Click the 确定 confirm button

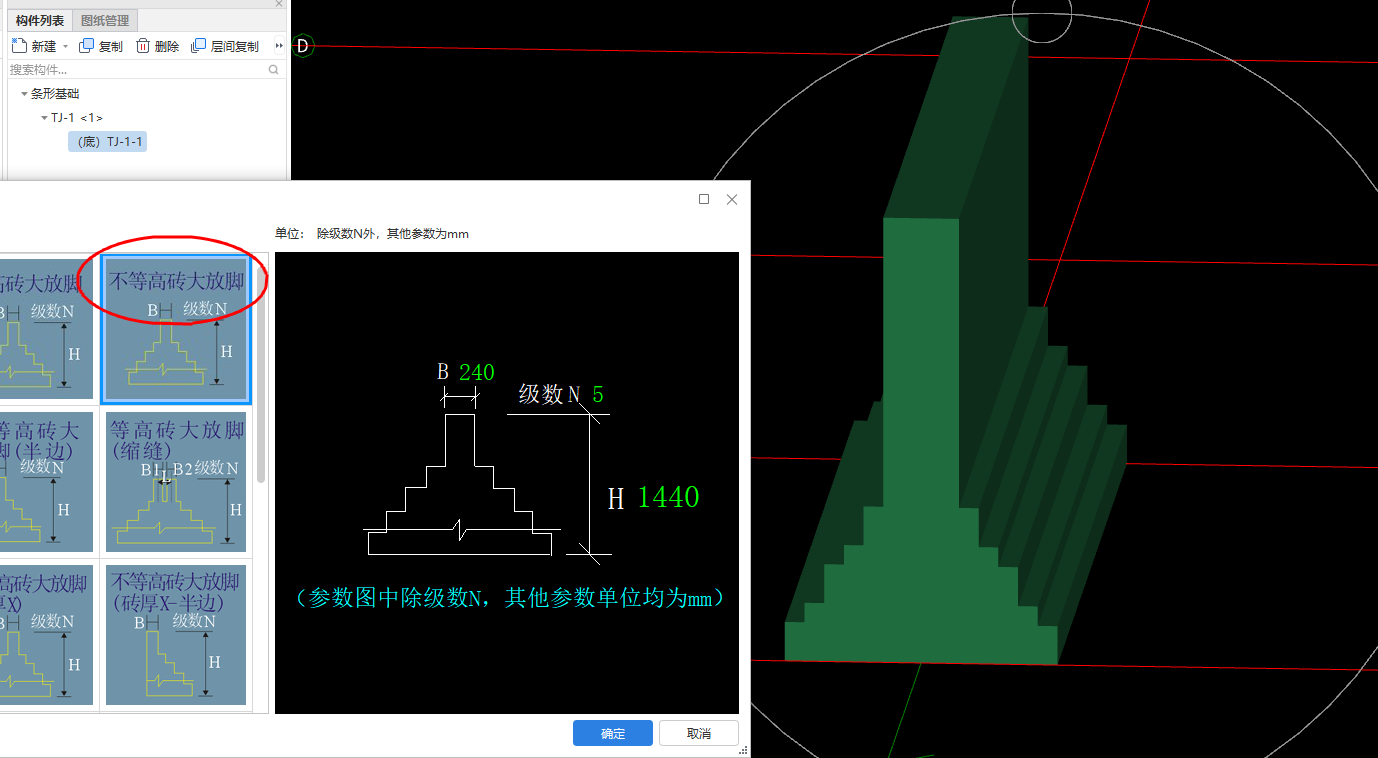613,733
